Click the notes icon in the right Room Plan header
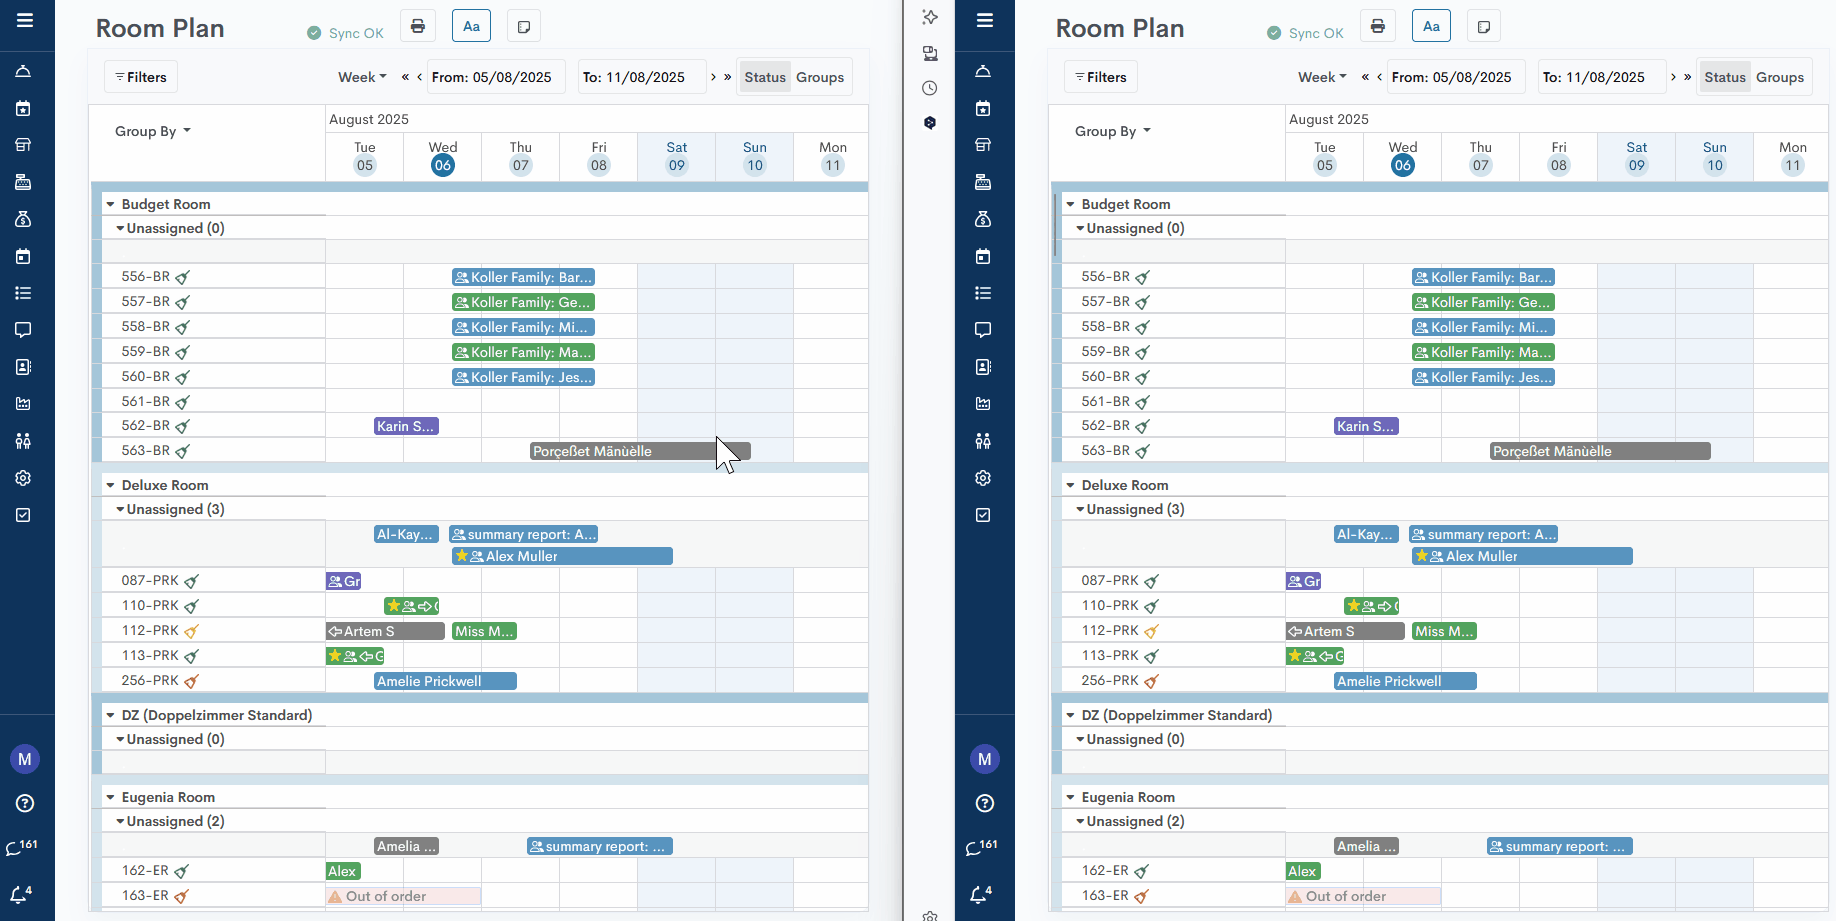This screenshot has width=1836, height=921. pyautogui.click(x=1484, y=27)
